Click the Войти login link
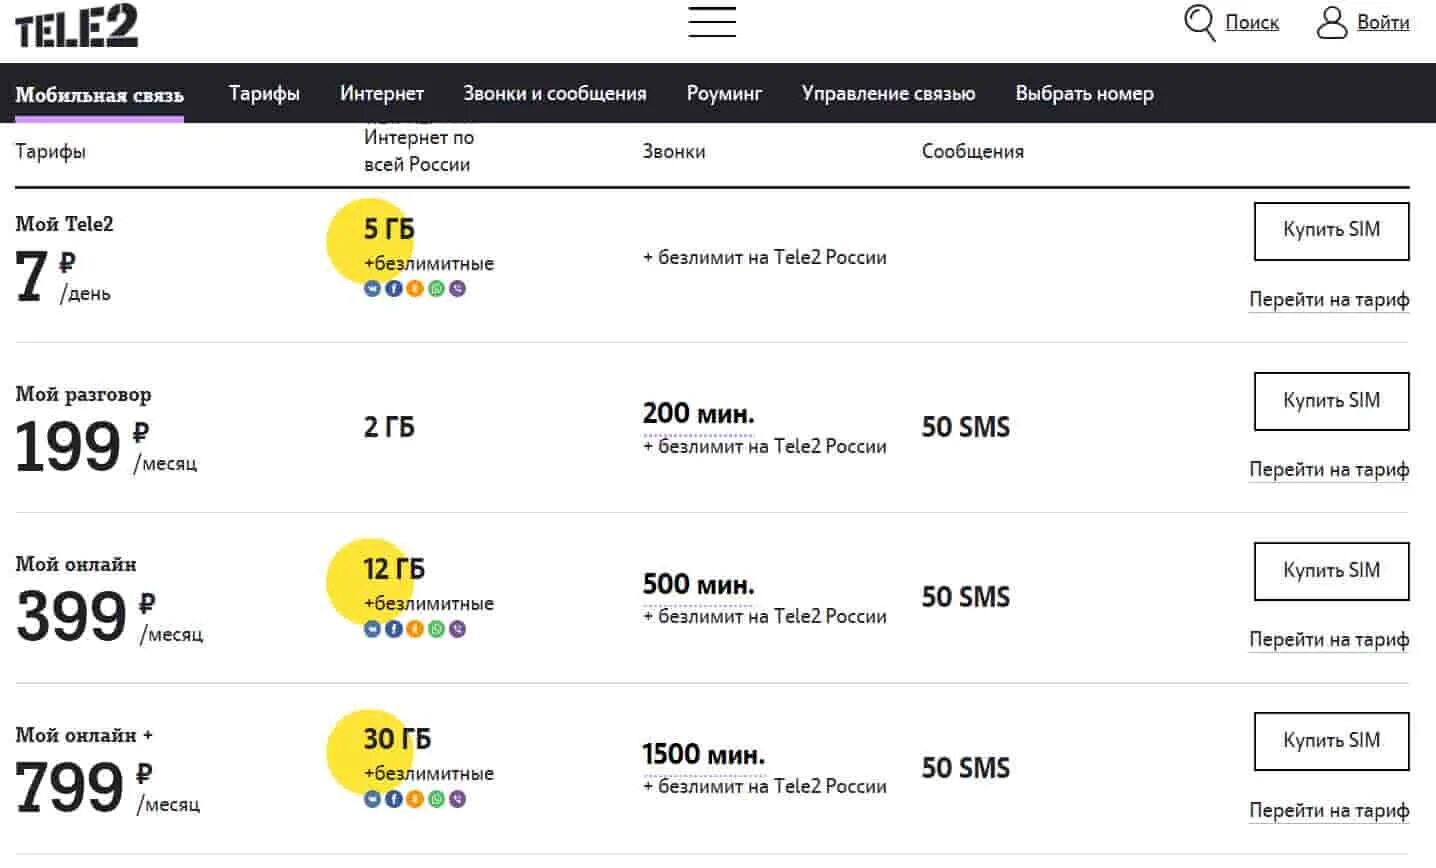The image size is (1436, 868). (x=1383, y=22)
